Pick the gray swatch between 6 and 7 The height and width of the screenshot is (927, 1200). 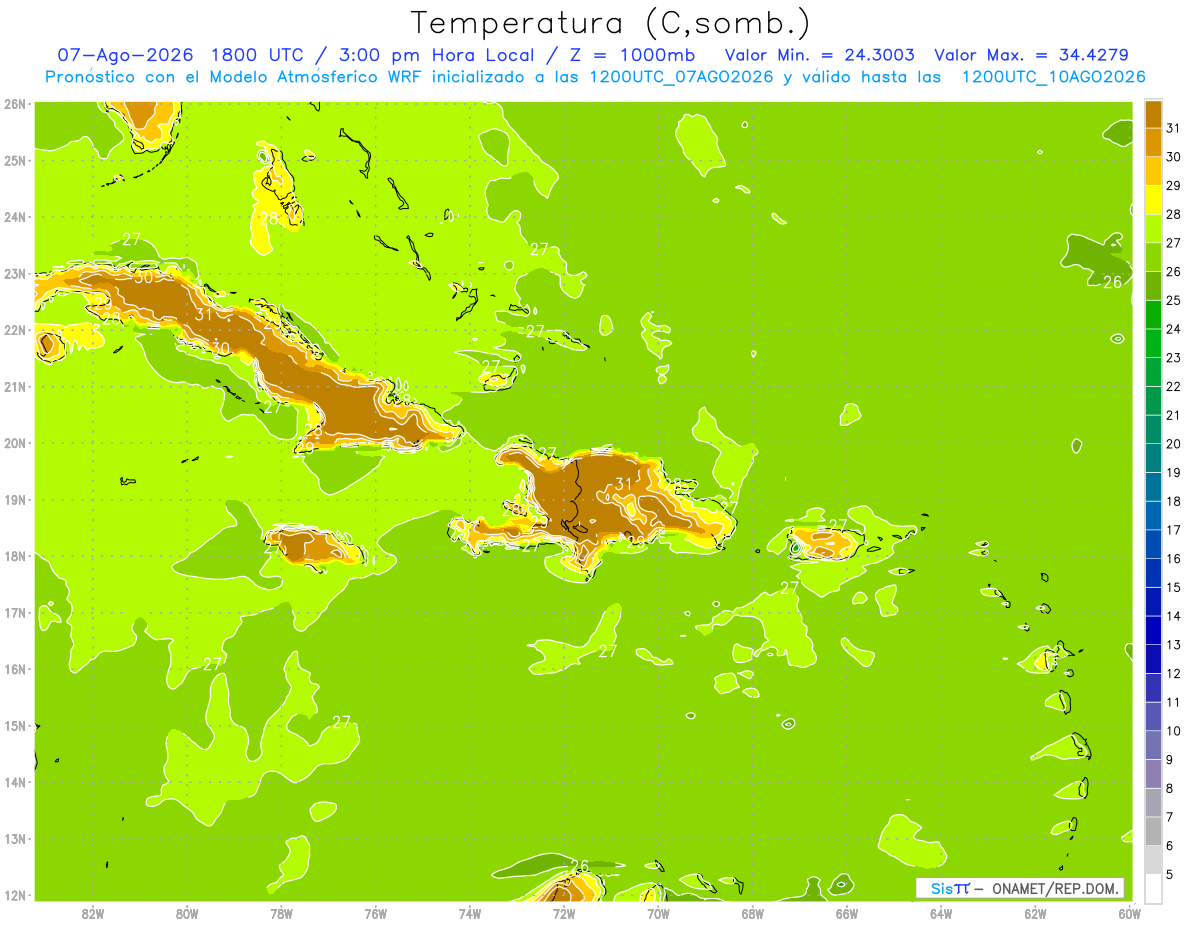(1153, 831)
